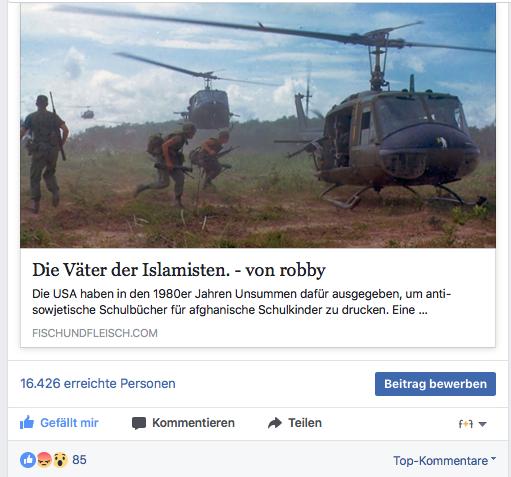Click the Teilen label
Viewport: 511px width, 477px height.
[305, 423]
